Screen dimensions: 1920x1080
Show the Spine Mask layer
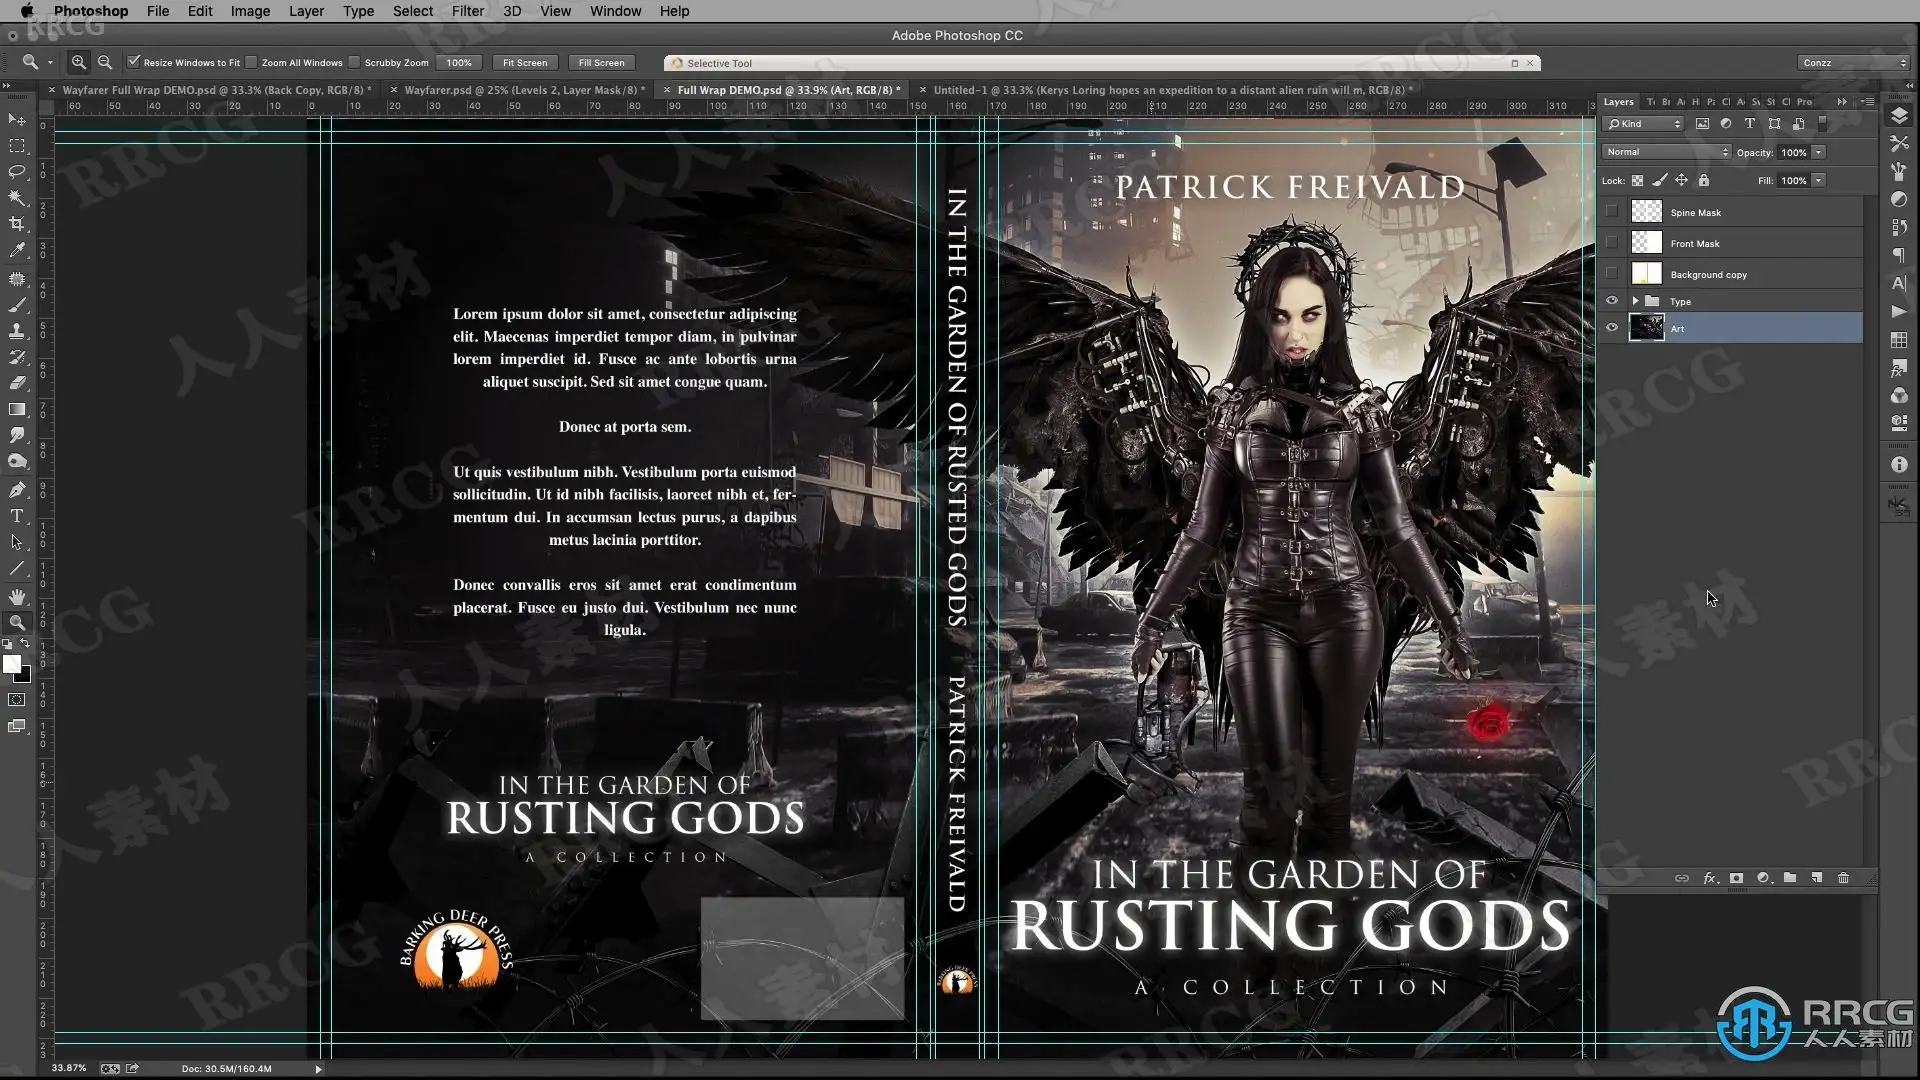coord(1611,212)
